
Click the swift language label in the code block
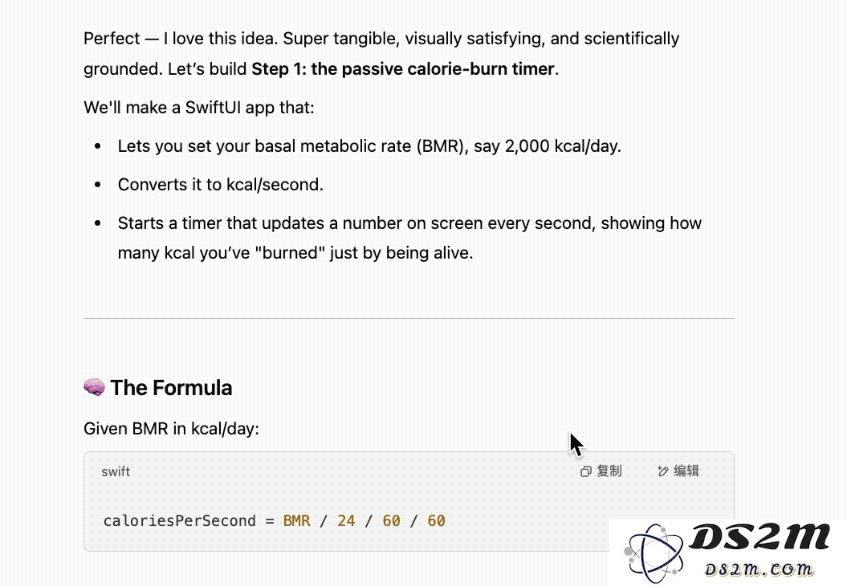click(x=116, y=471)
